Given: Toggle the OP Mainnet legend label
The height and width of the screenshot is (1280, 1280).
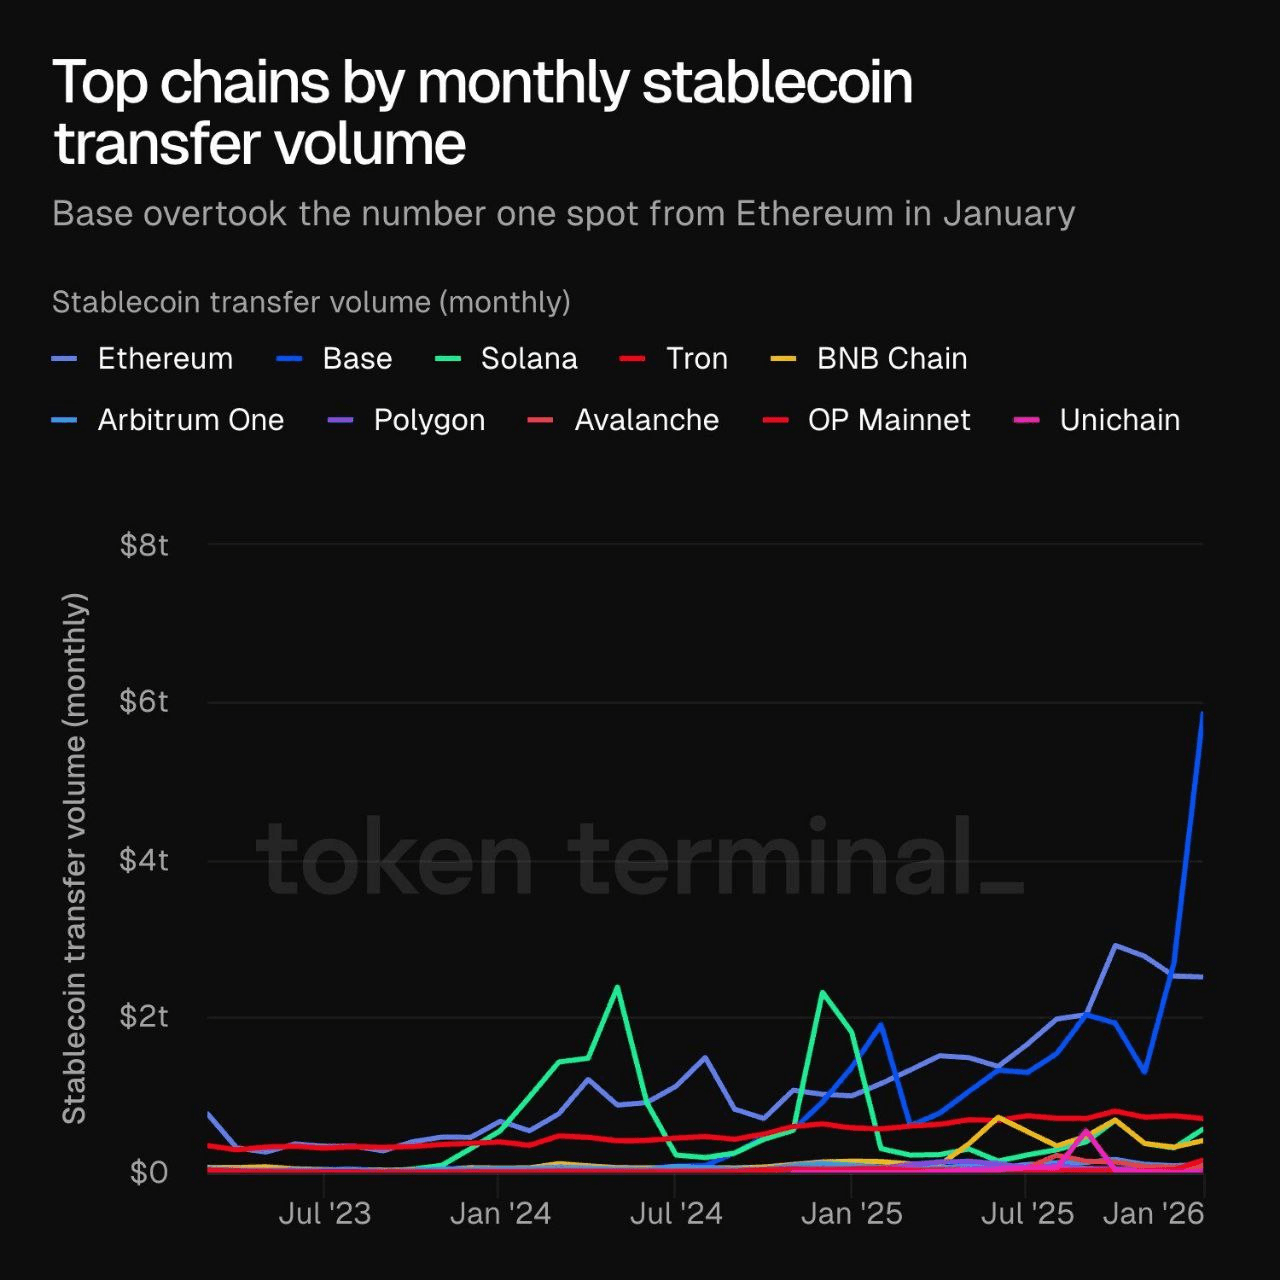Looking at the screenshot, I should 889,420.
